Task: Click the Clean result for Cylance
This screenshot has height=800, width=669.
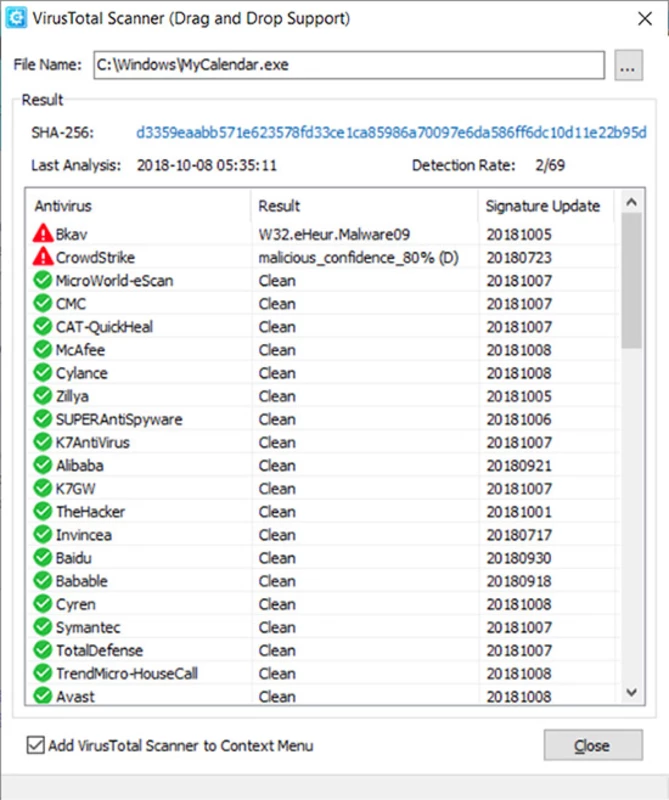Action: [x=277, y=373]
